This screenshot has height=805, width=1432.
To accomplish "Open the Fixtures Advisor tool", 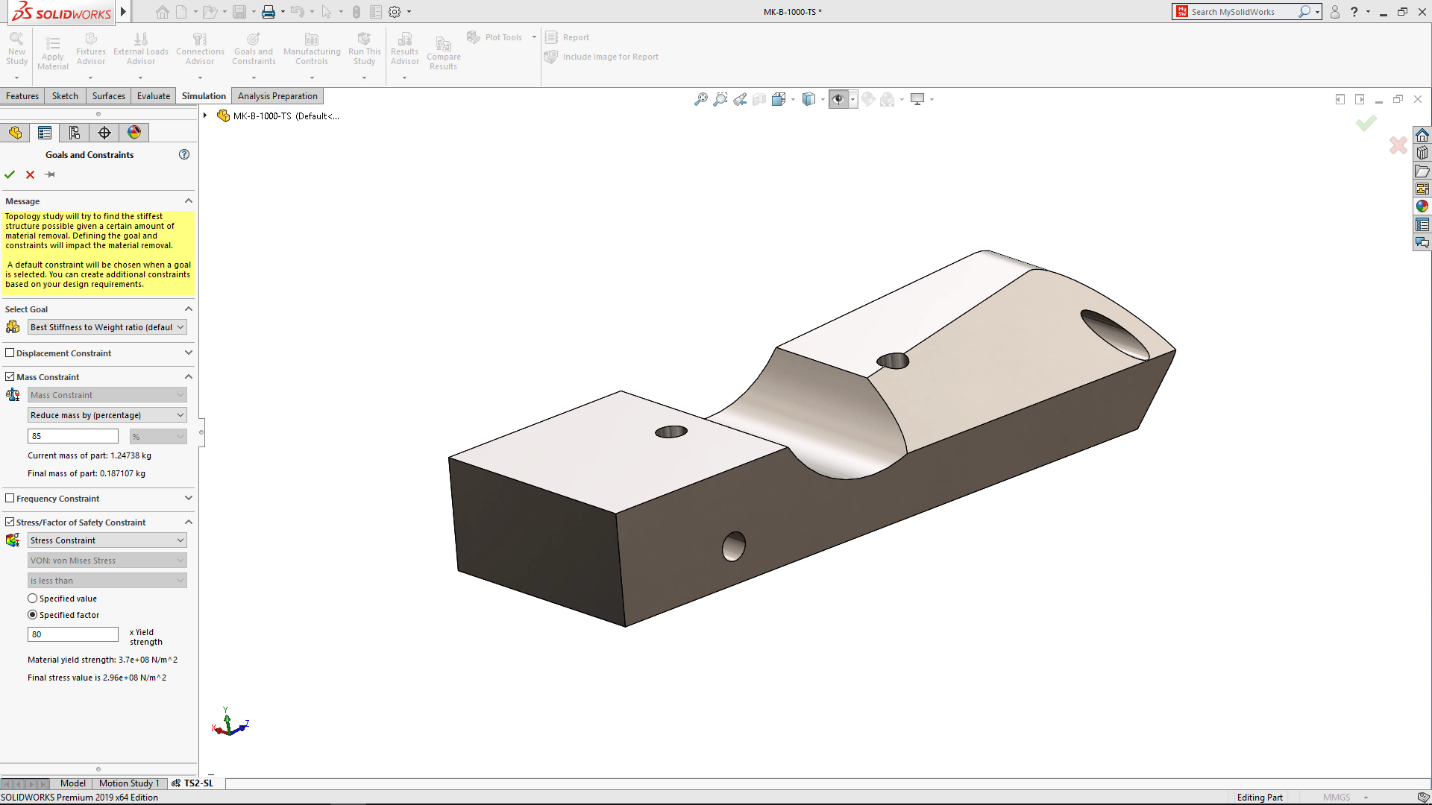I will [x=90, y=52].
